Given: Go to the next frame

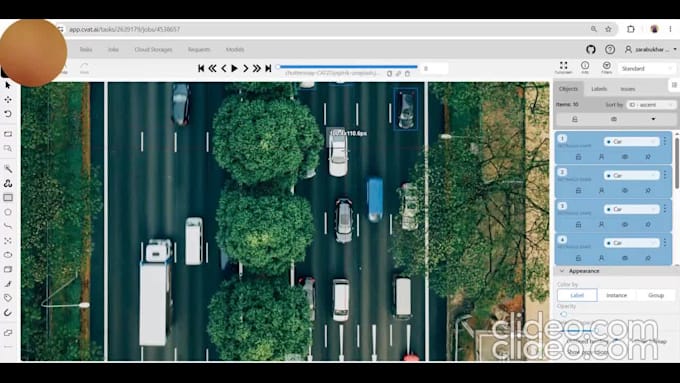Looking at the screenshot, I should [245, 68].
